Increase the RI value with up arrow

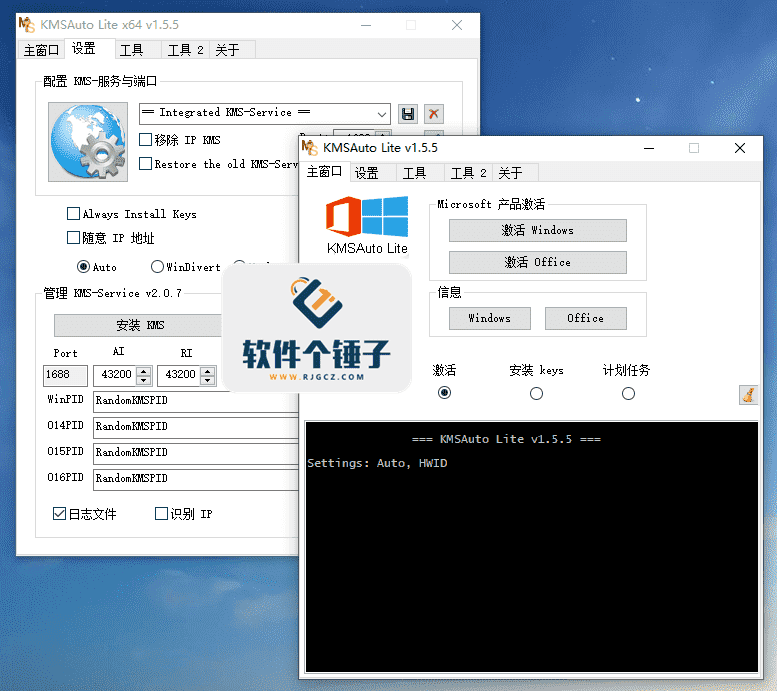(x=208, y=371)
